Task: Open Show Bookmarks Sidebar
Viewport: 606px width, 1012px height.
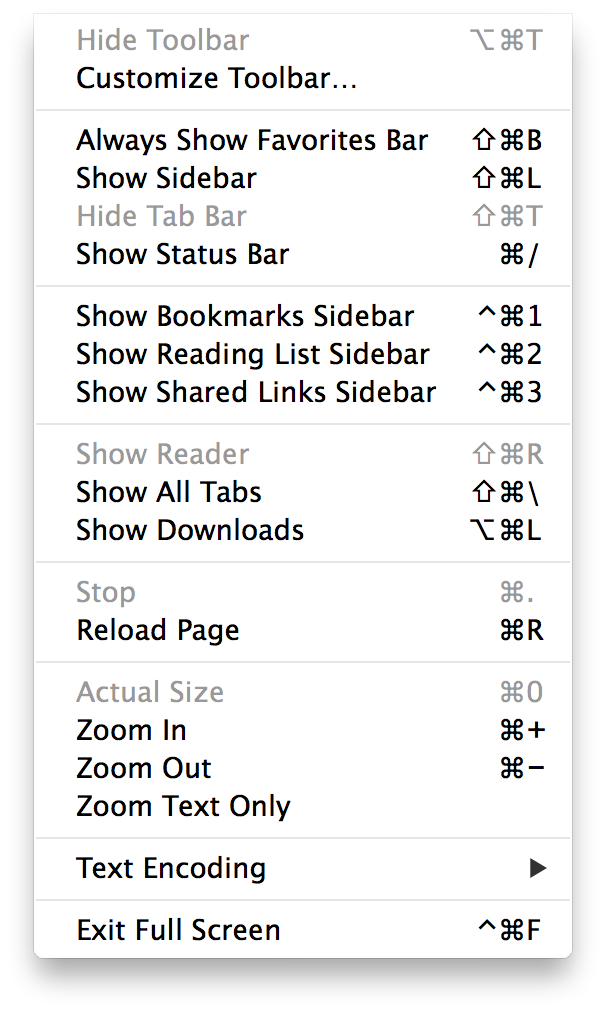Action: (x=245, y=316)
